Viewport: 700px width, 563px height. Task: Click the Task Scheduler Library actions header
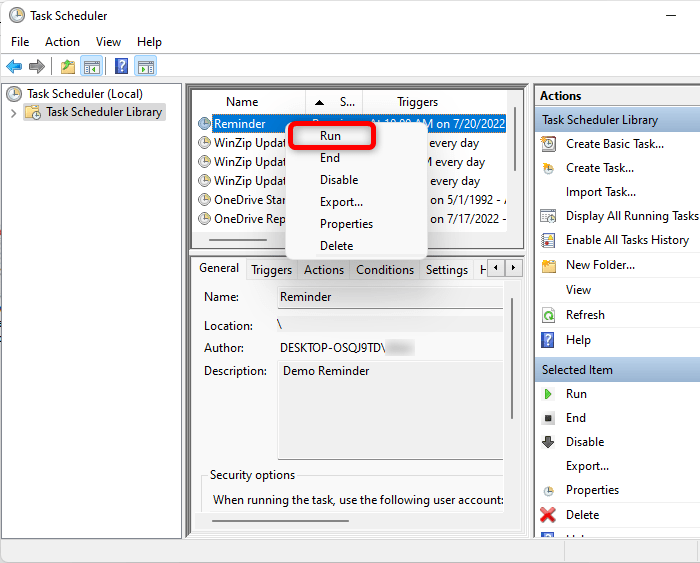click(618, 120)
